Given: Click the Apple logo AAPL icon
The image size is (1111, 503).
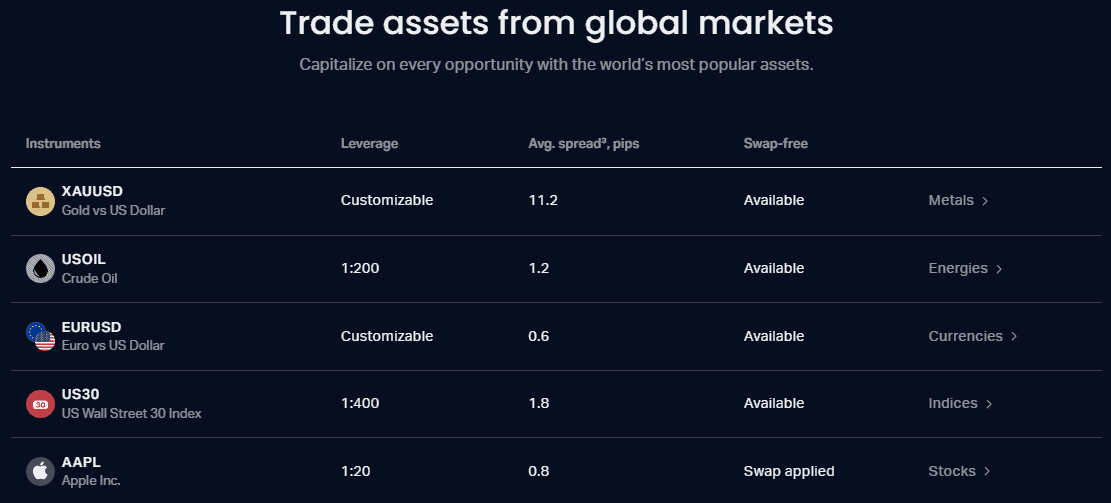Looking at the screenshot, I should [40, 471].
